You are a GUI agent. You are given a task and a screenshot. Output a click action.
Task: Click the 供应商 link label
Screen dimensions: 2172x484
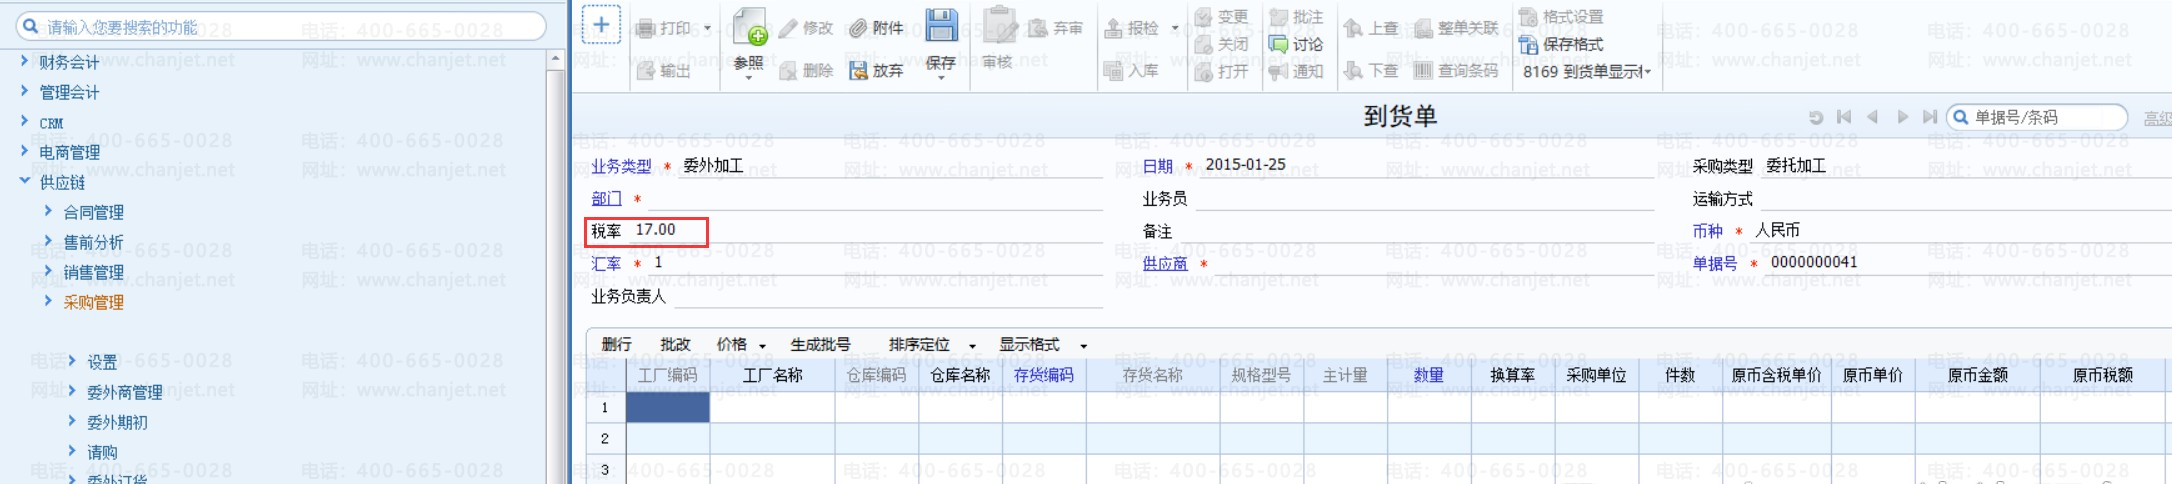(1164, 264)
